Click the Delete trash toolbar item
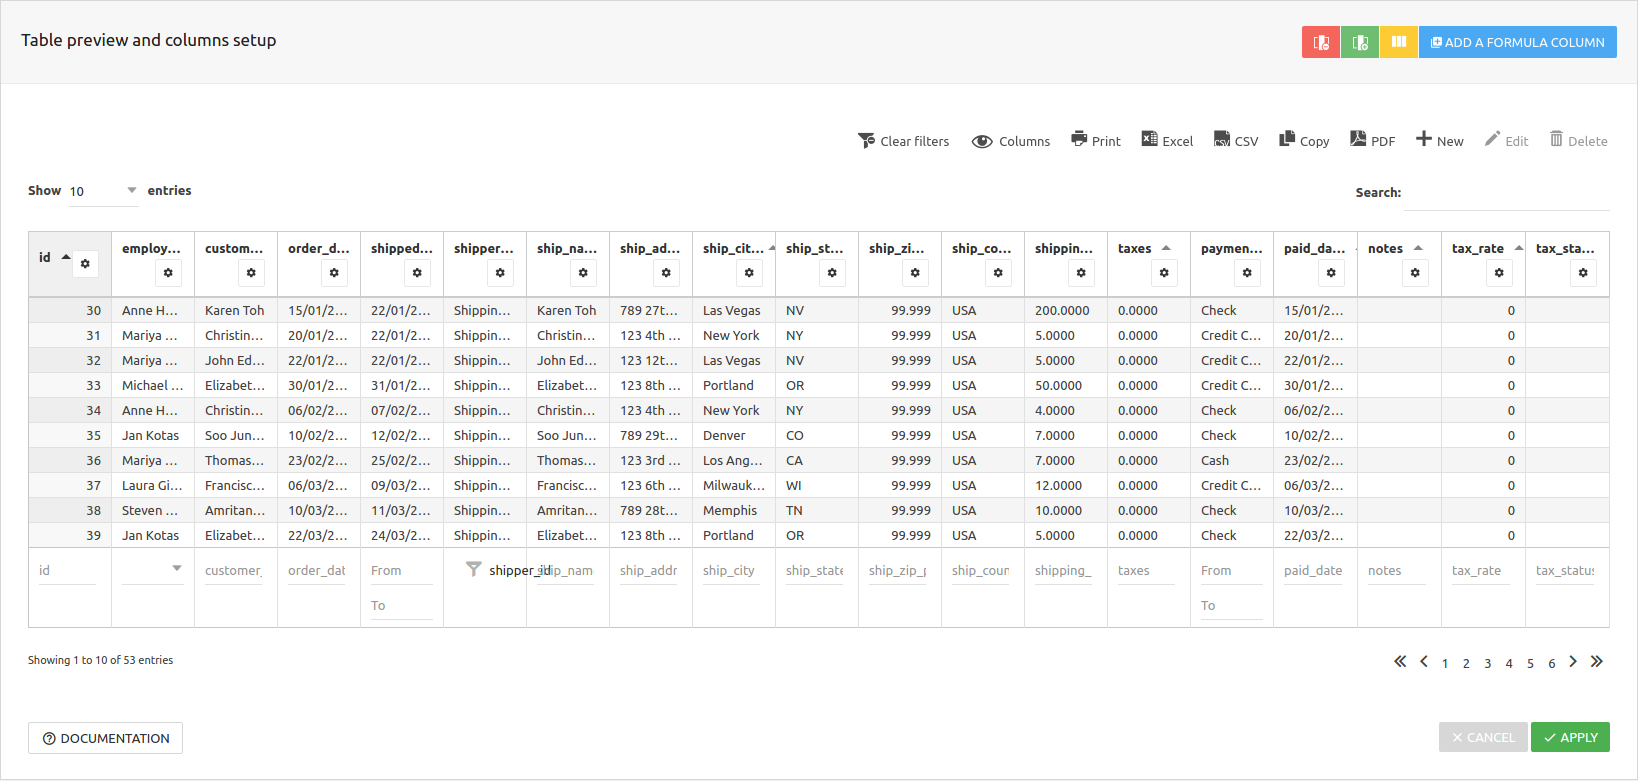1638x781 pixels. [x=1579, y=141]
